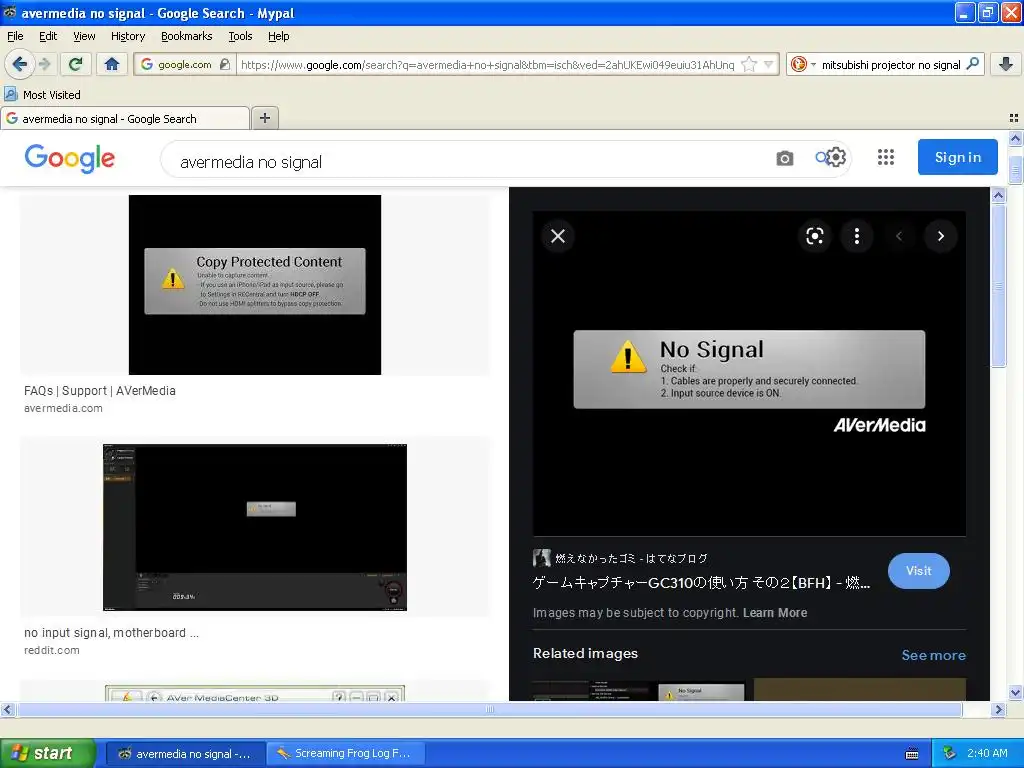Go back using the browser back arrow
This screenshot has height=768, width=1024.
click(x=19, y=64)
